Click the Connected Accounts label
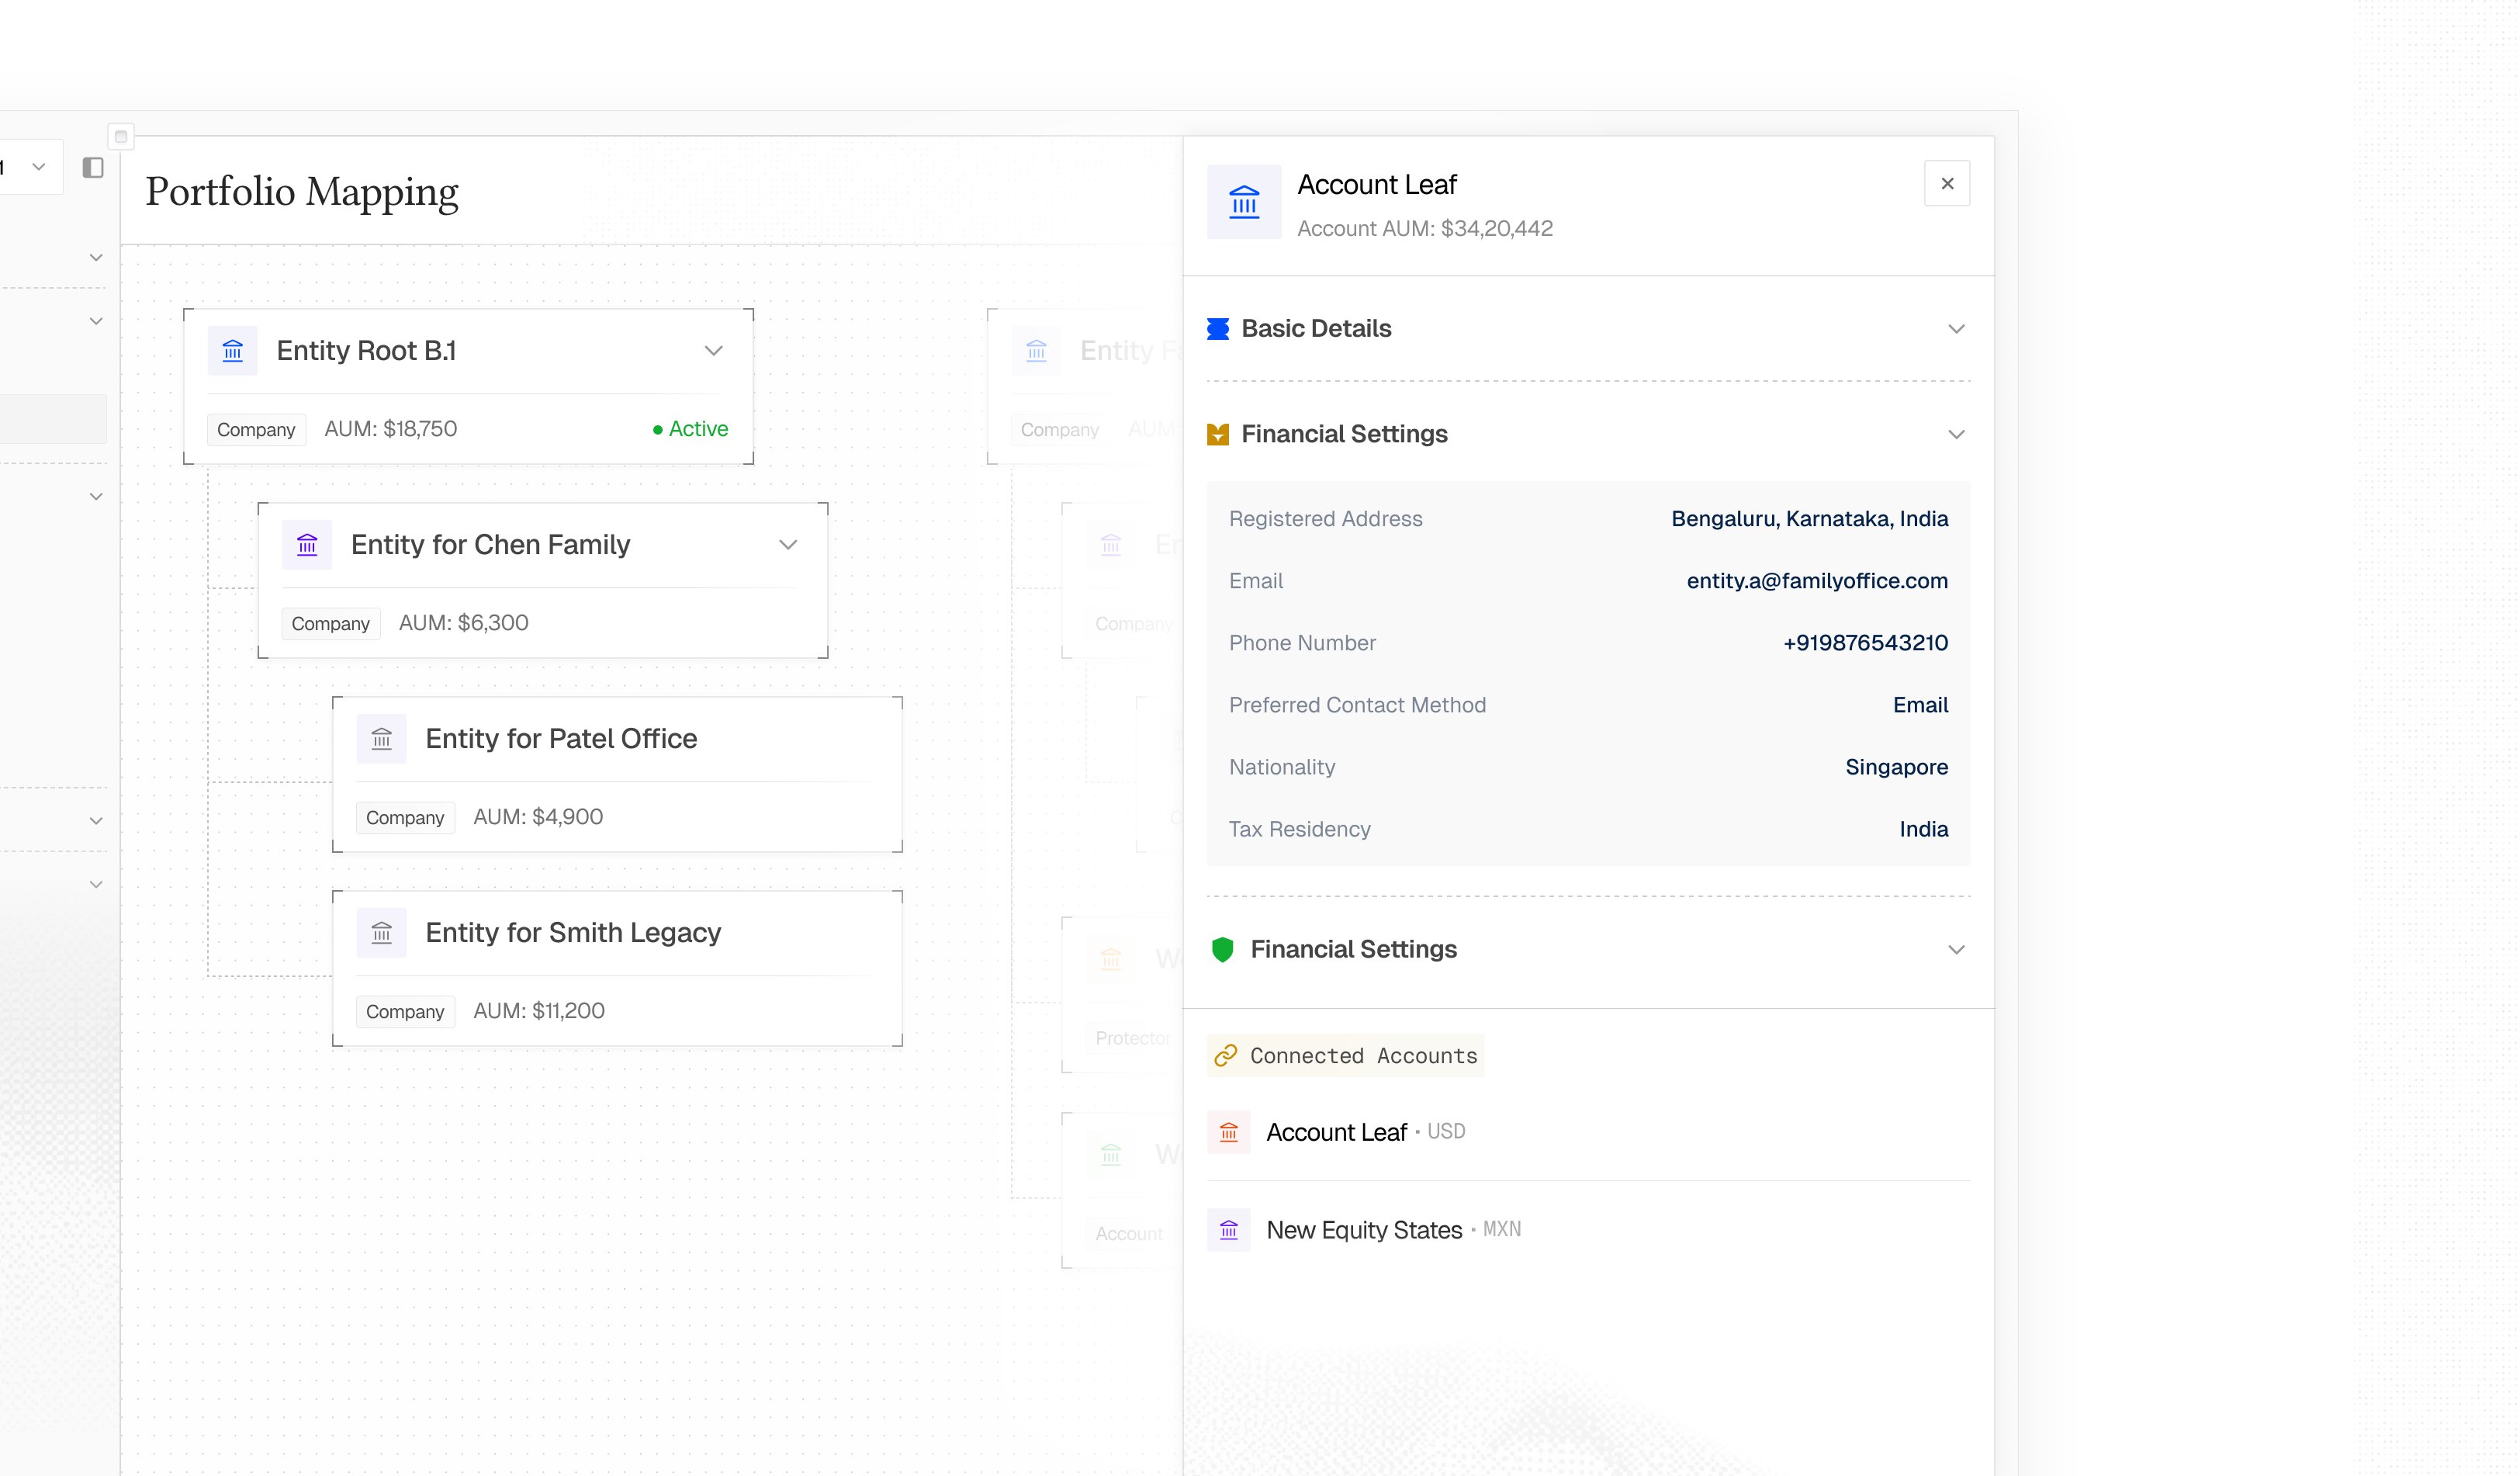 tap(1364, 1056)
